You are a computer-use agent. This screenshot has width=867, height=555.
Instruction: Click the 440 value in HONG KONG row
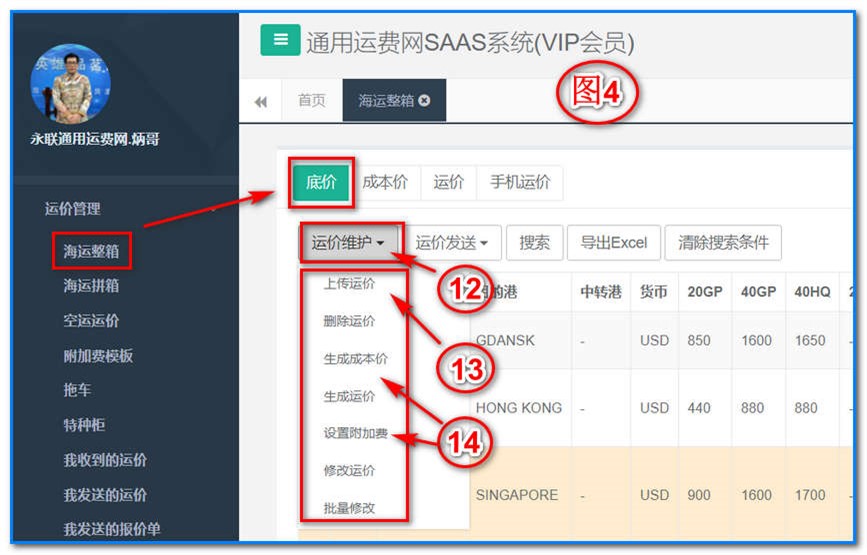[x=699, y=408]
